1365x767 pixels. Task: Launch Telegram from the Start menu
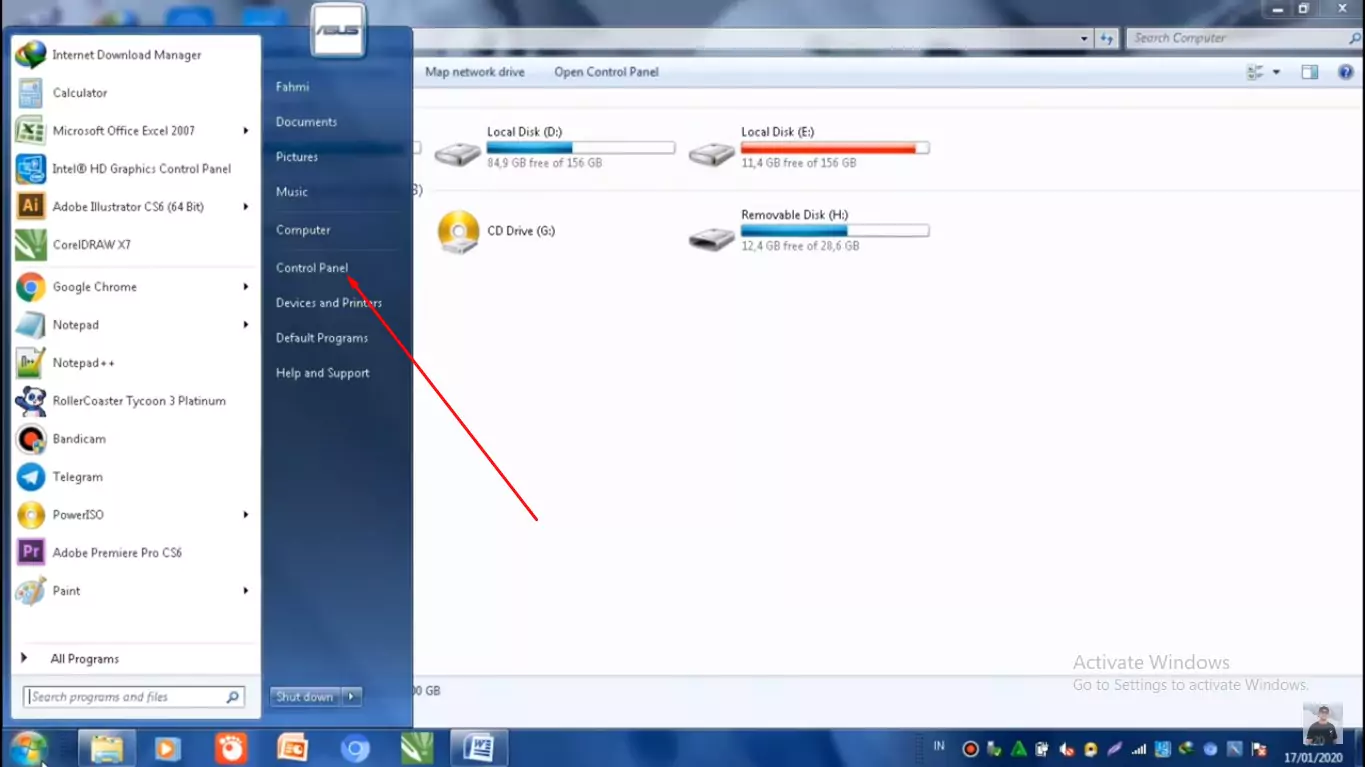tap(77, 477)
